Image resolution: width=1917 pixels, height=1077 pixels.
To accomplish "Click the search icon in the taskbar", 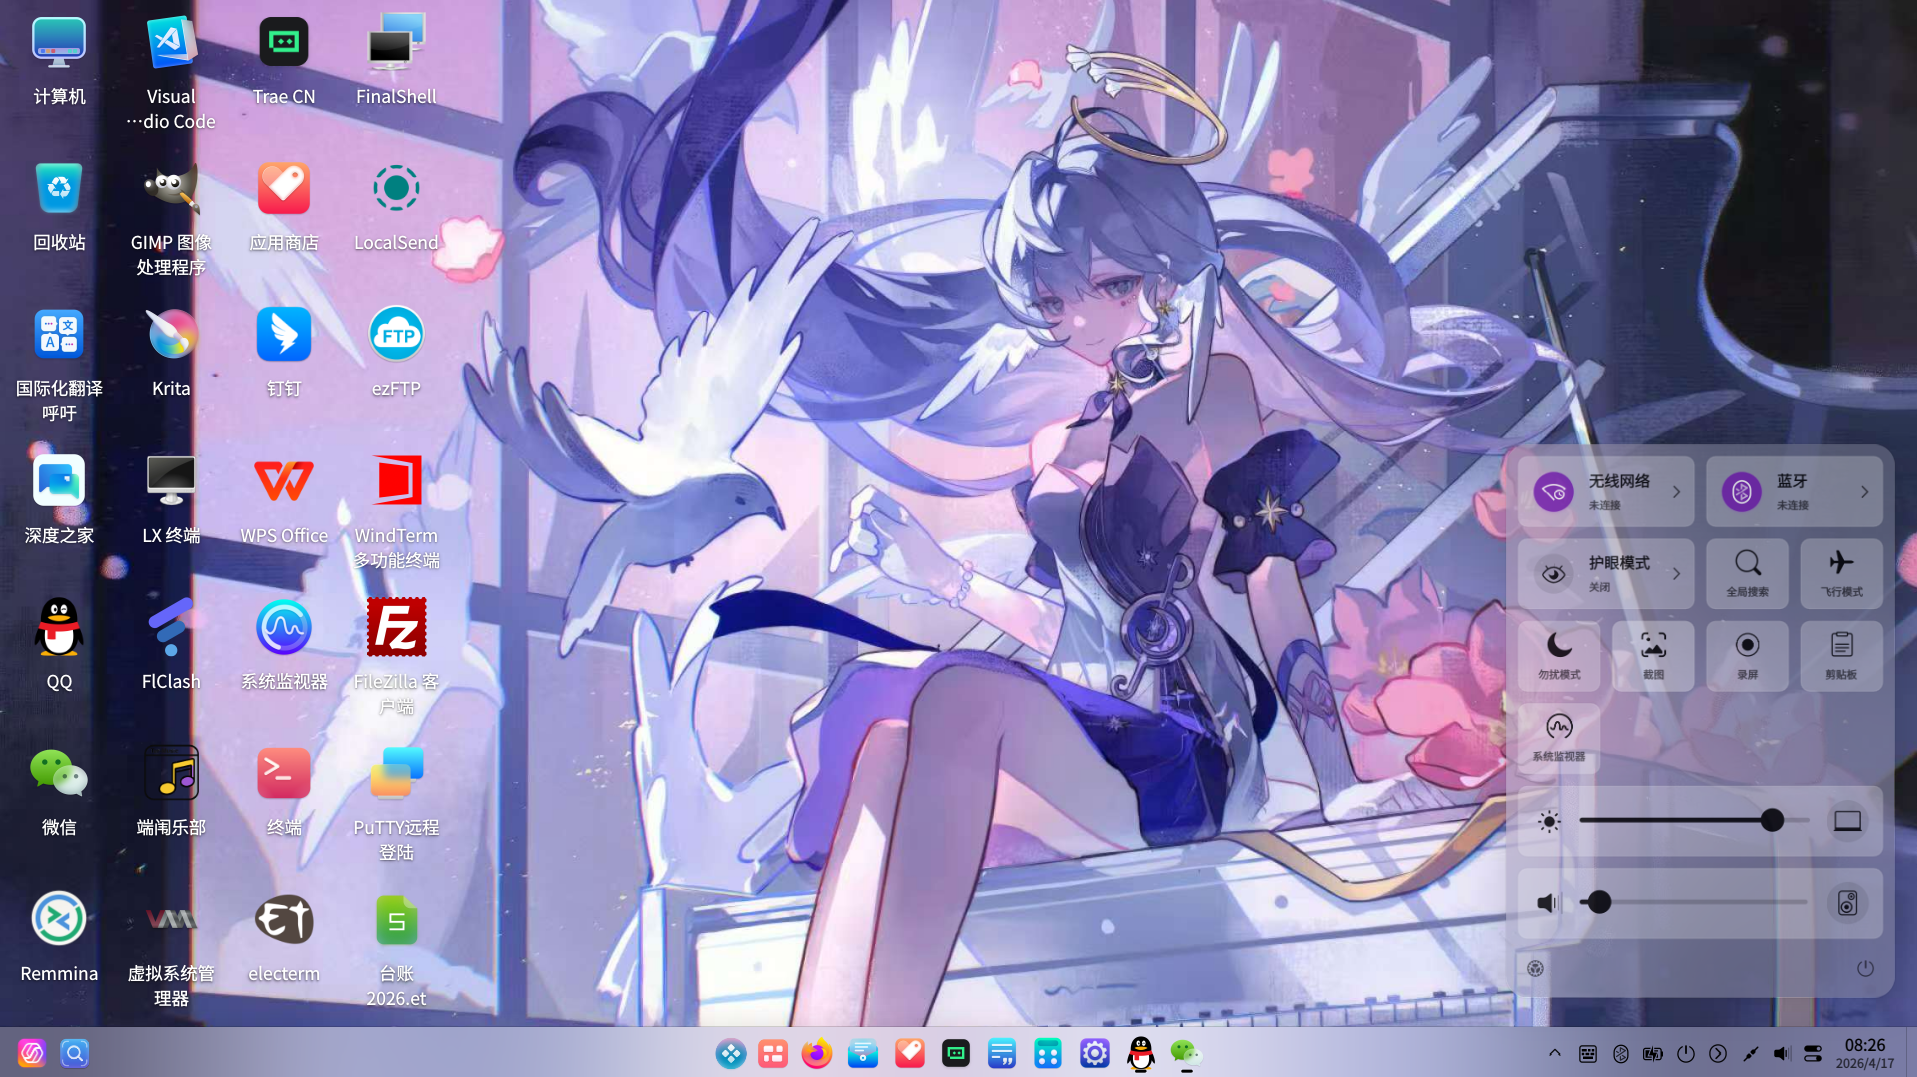I will pos(75,1053).
